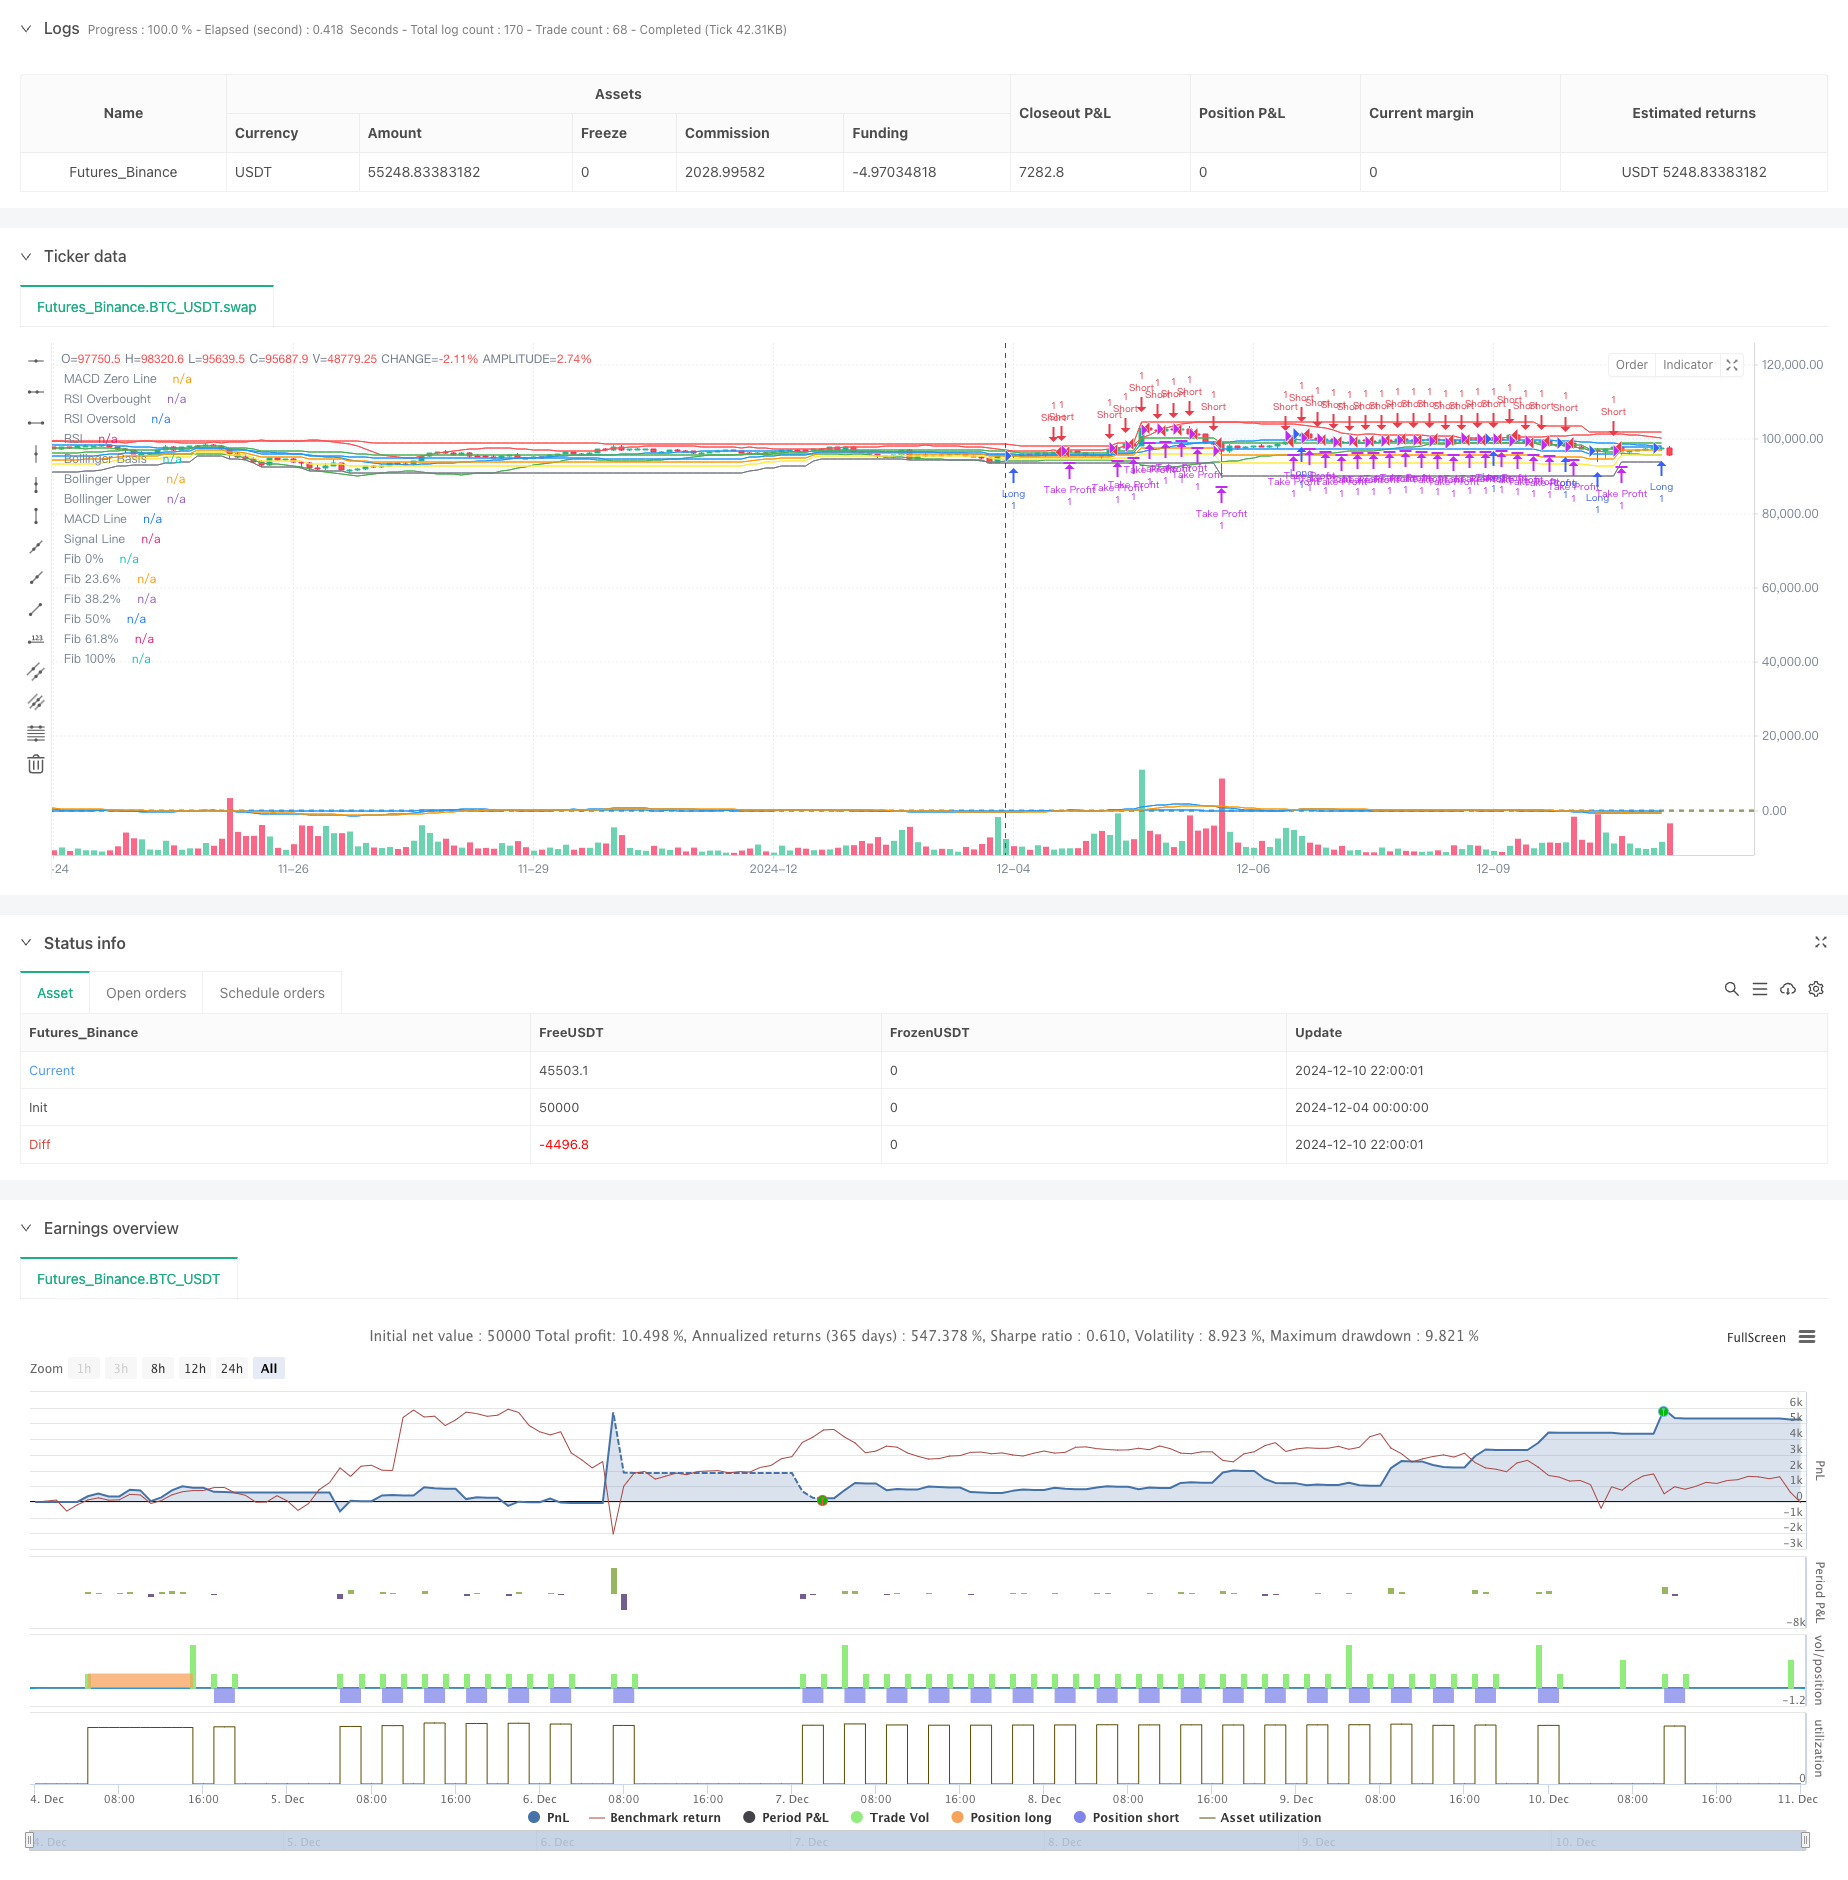Select the vertical segment drawing tool
The image size is (1848, 1880).
coord(36,515)
